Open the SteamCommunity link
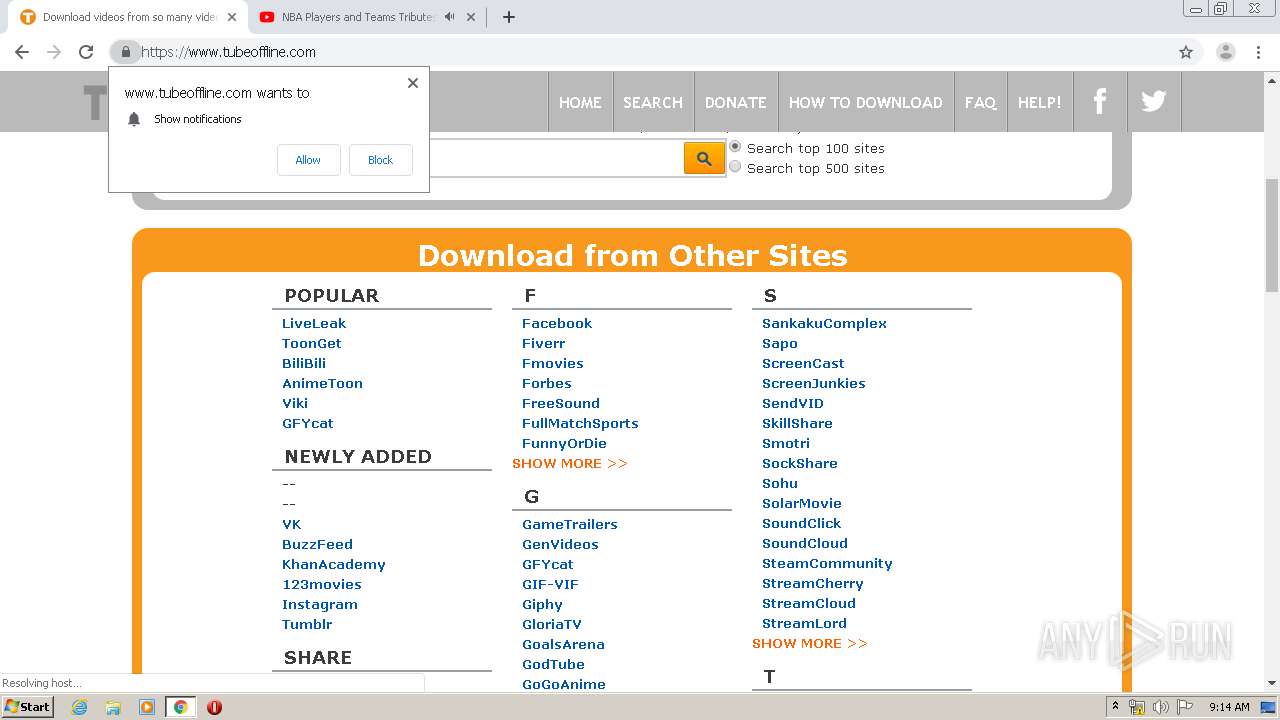Viewport: 1280px width, 720px height. click(x=827, y=563)
